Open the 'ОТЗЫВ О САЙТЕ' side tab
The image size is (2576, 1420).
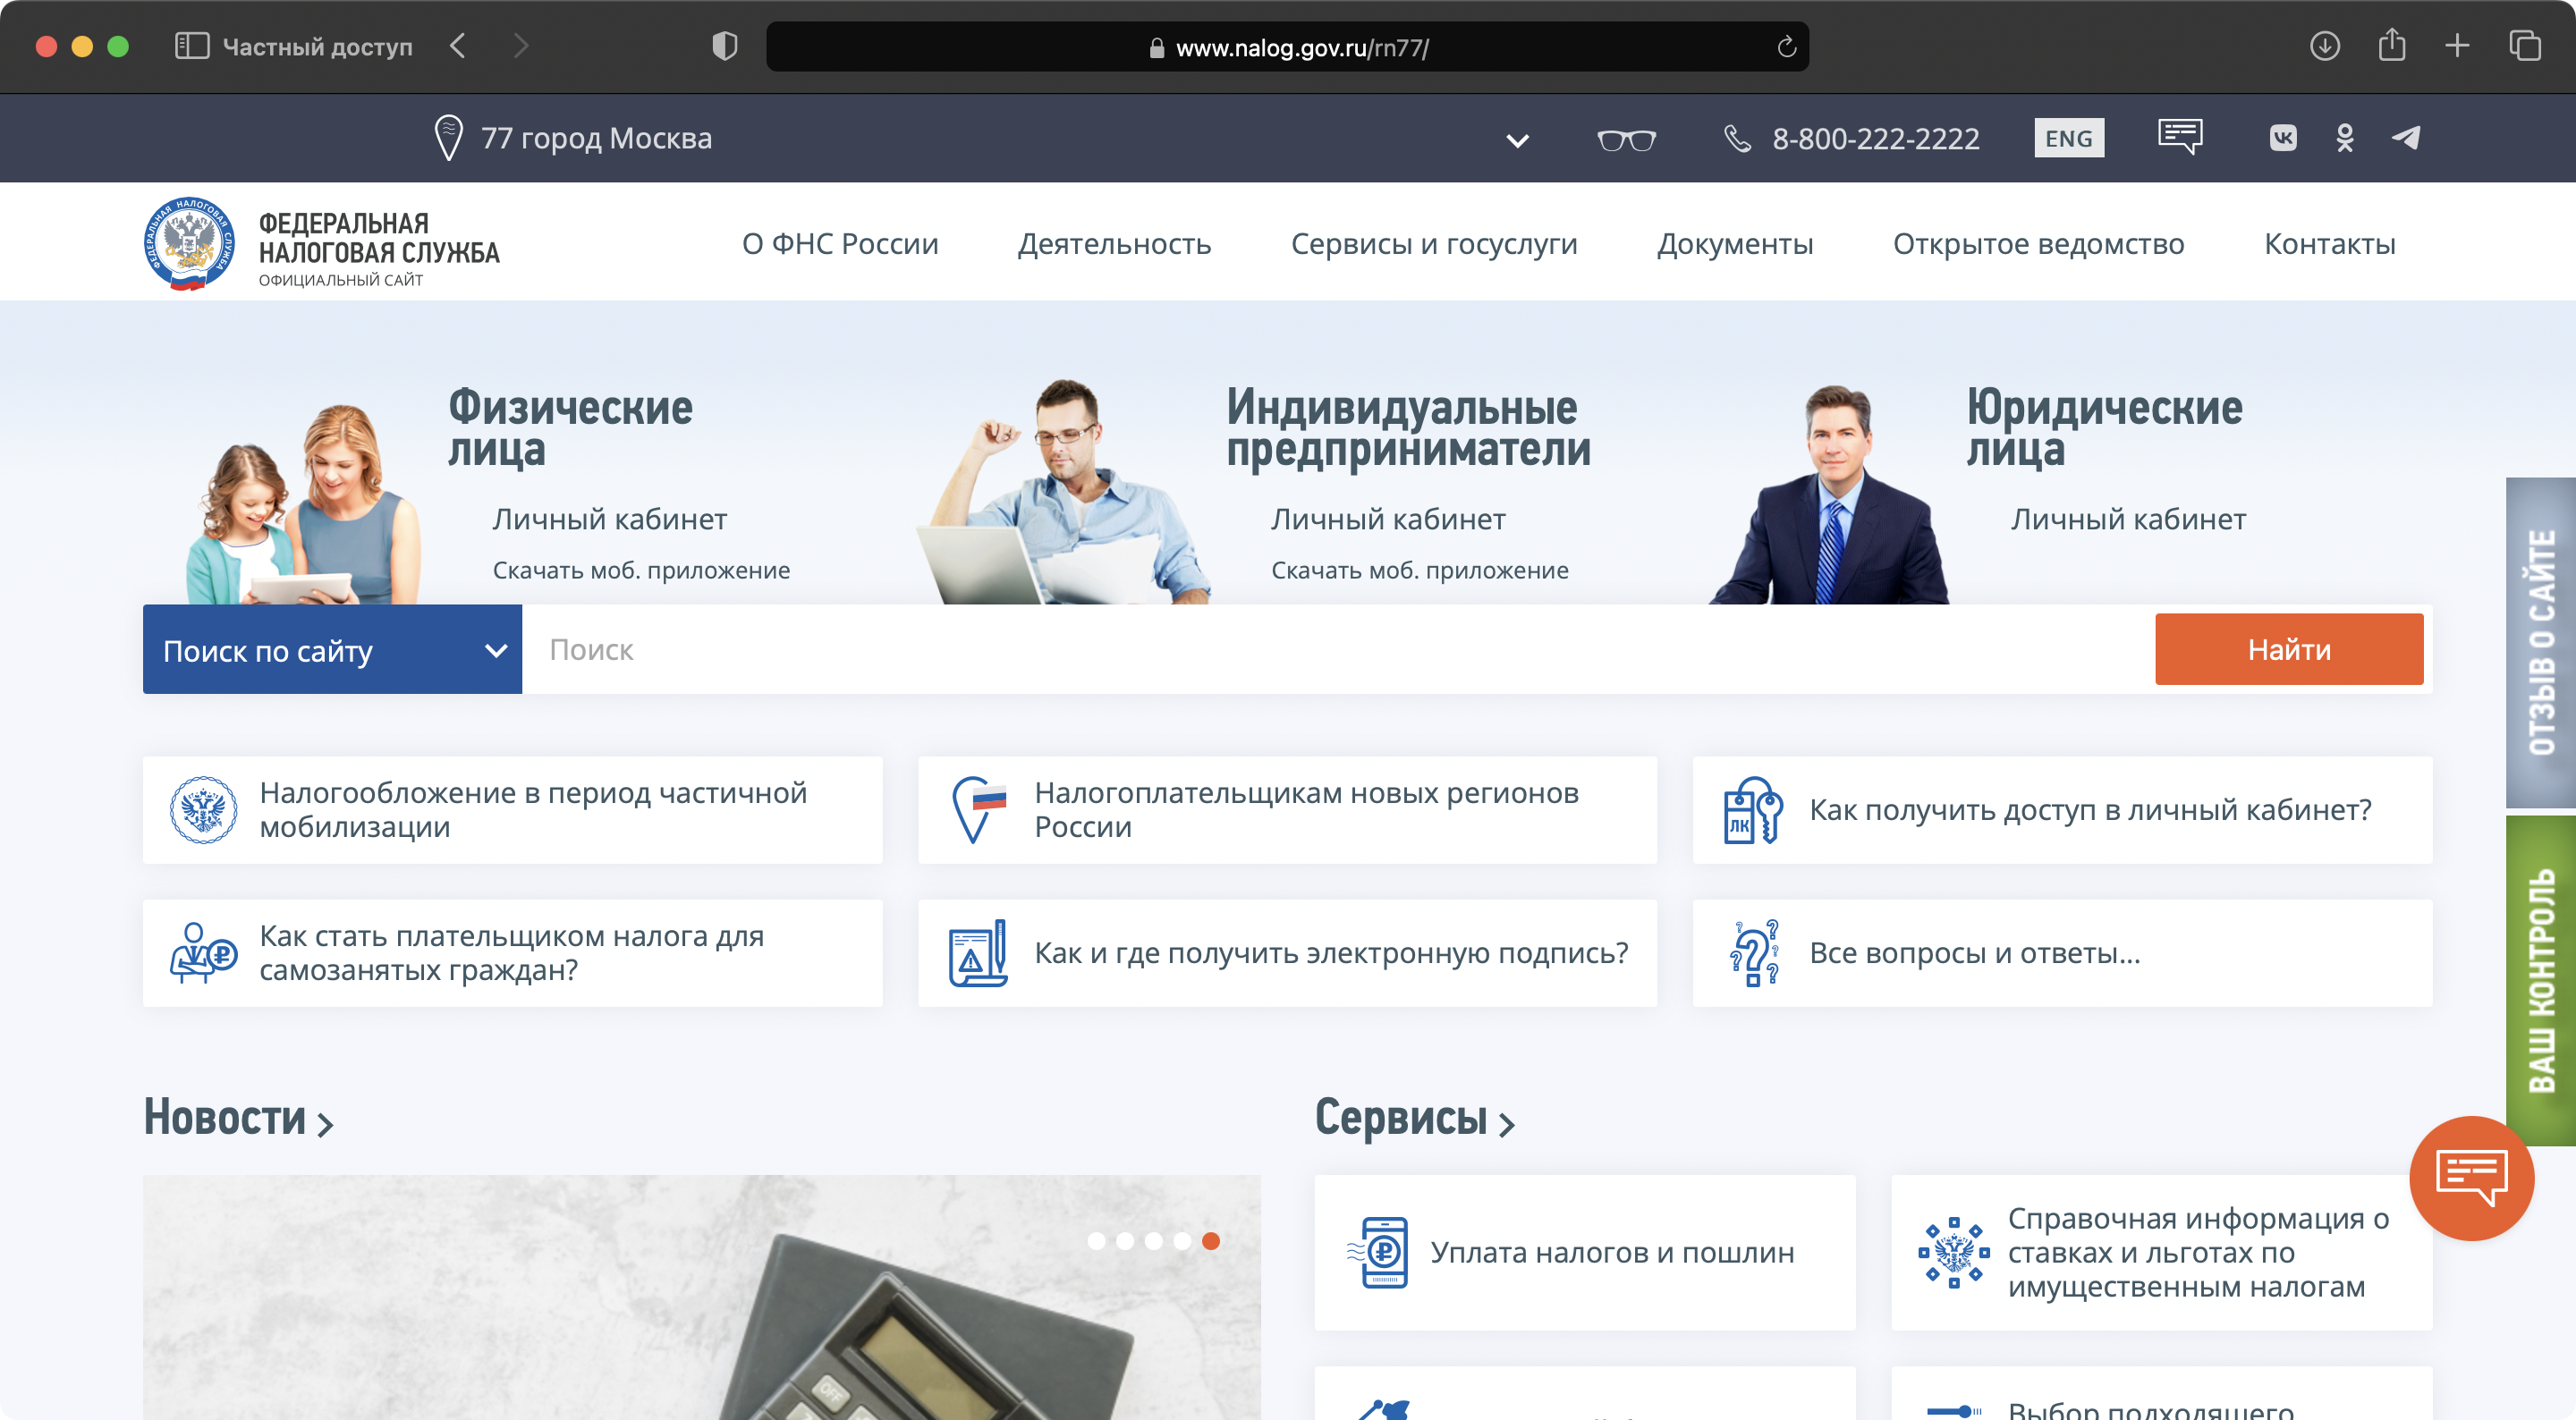pyautogui.click(x=2540, y=642)
